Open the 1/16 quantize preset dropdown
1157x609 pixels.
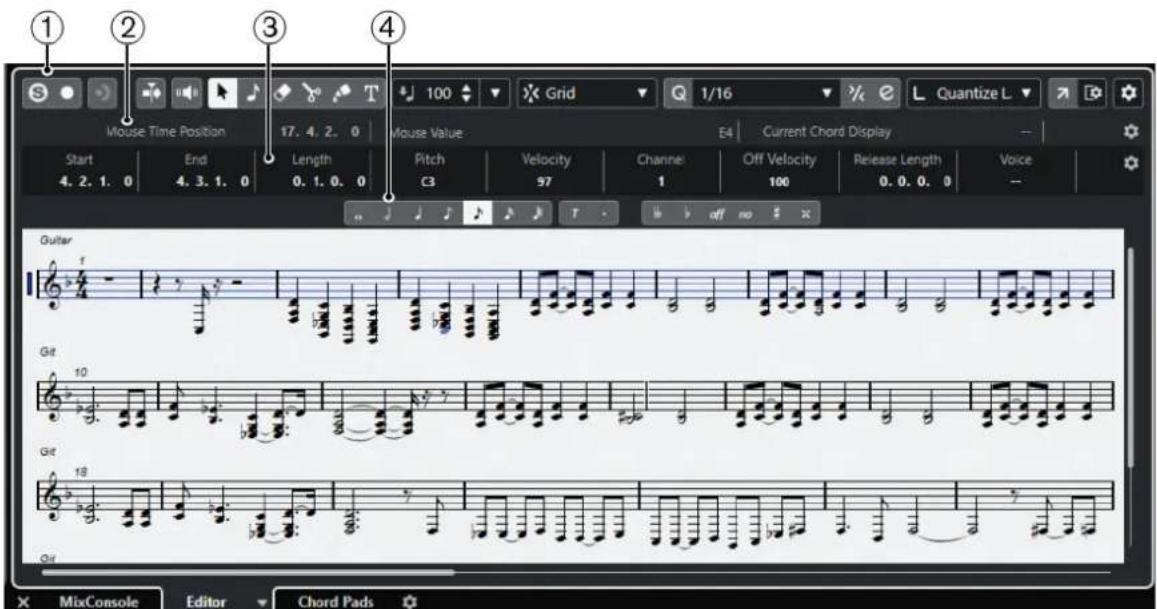pos(766,93)
